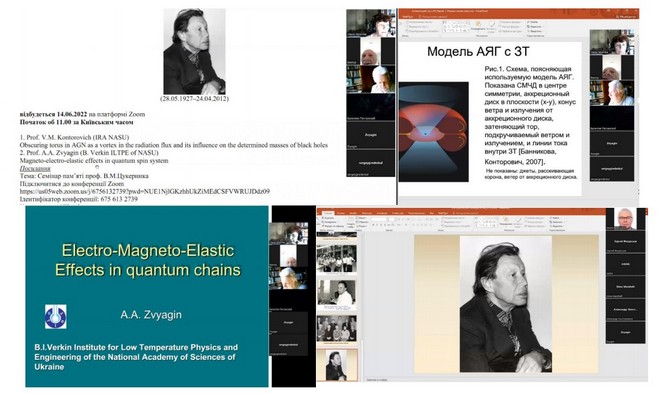Select the Zvyagin tile beside the announcement
The height and width of the screenshot is (394, 660).
(x=370, y=135)
